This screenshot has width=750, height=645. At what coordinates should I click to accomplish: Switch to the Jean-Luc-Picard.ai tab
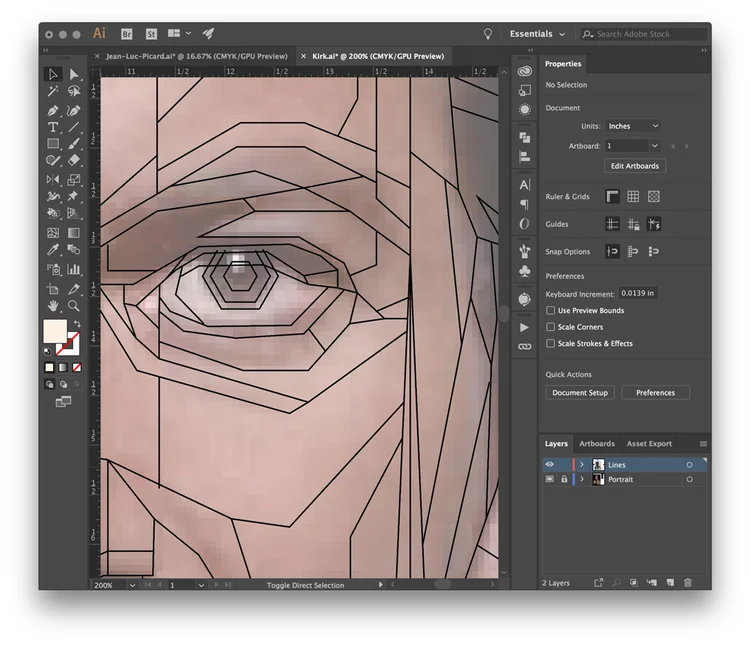click(x=197, y=56)
